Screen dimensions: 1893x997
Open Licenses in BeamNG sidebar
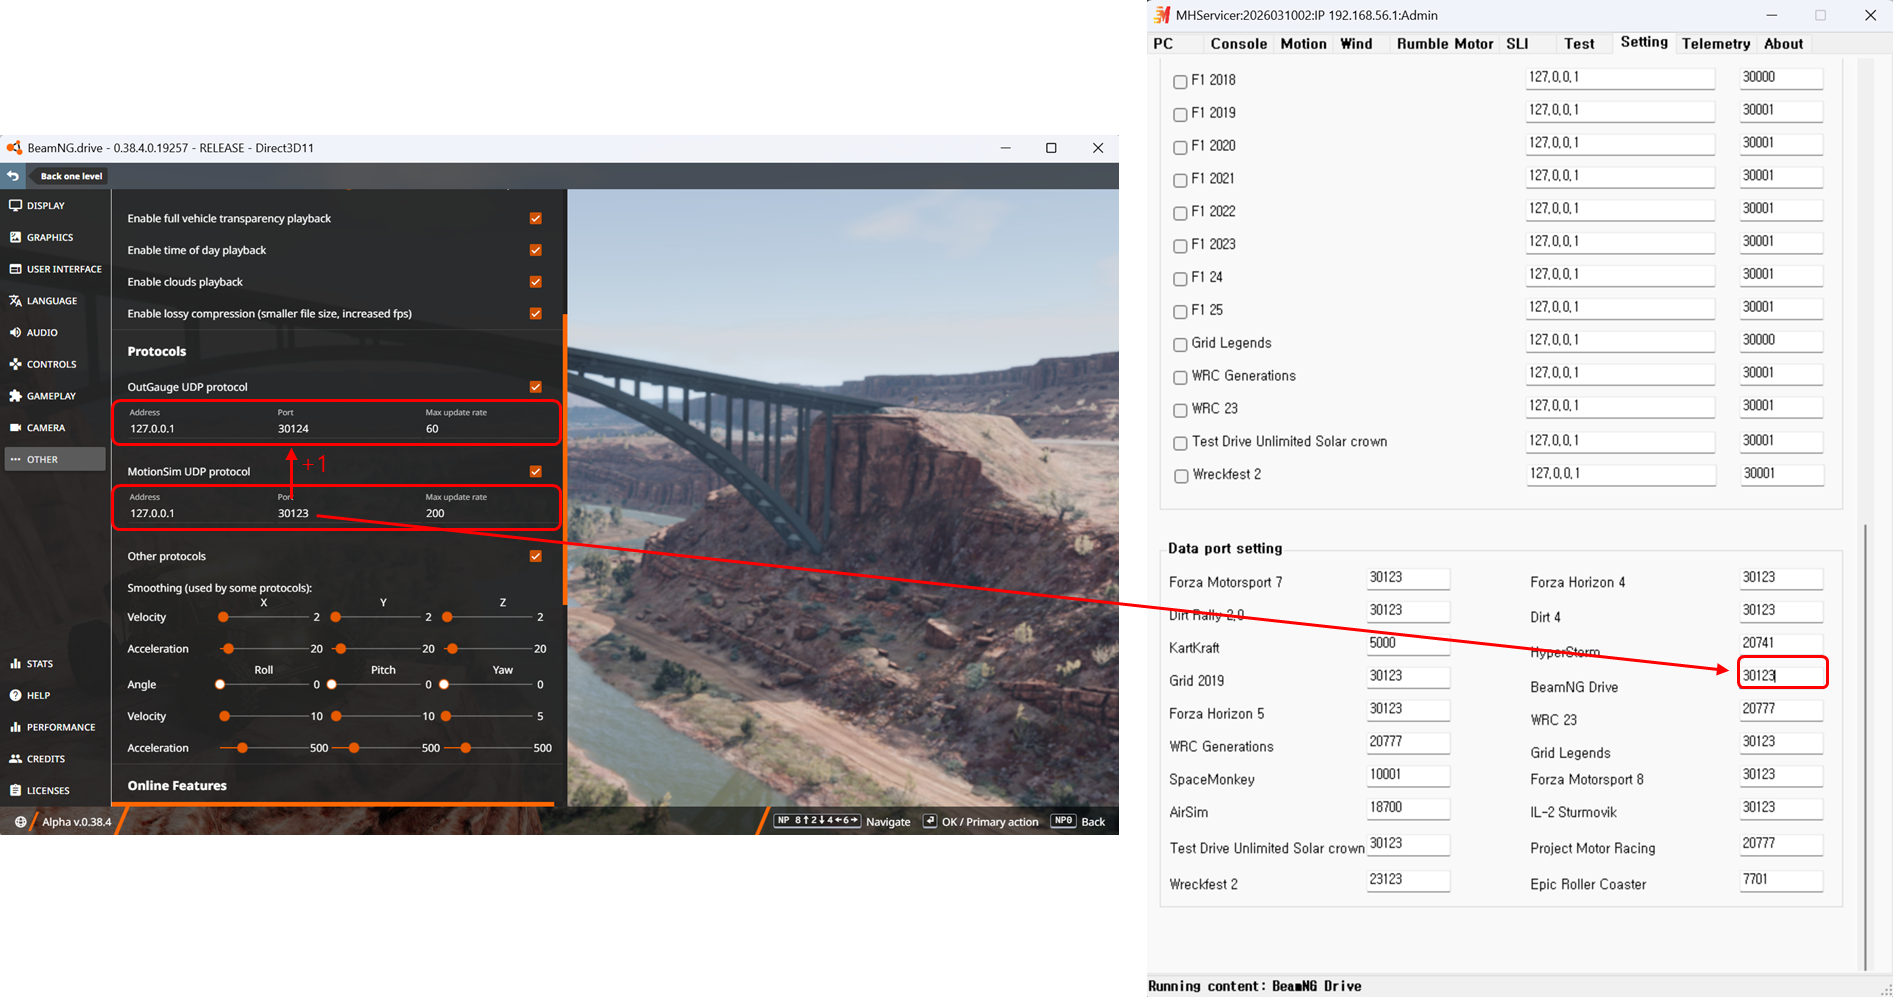coord(55,790)
